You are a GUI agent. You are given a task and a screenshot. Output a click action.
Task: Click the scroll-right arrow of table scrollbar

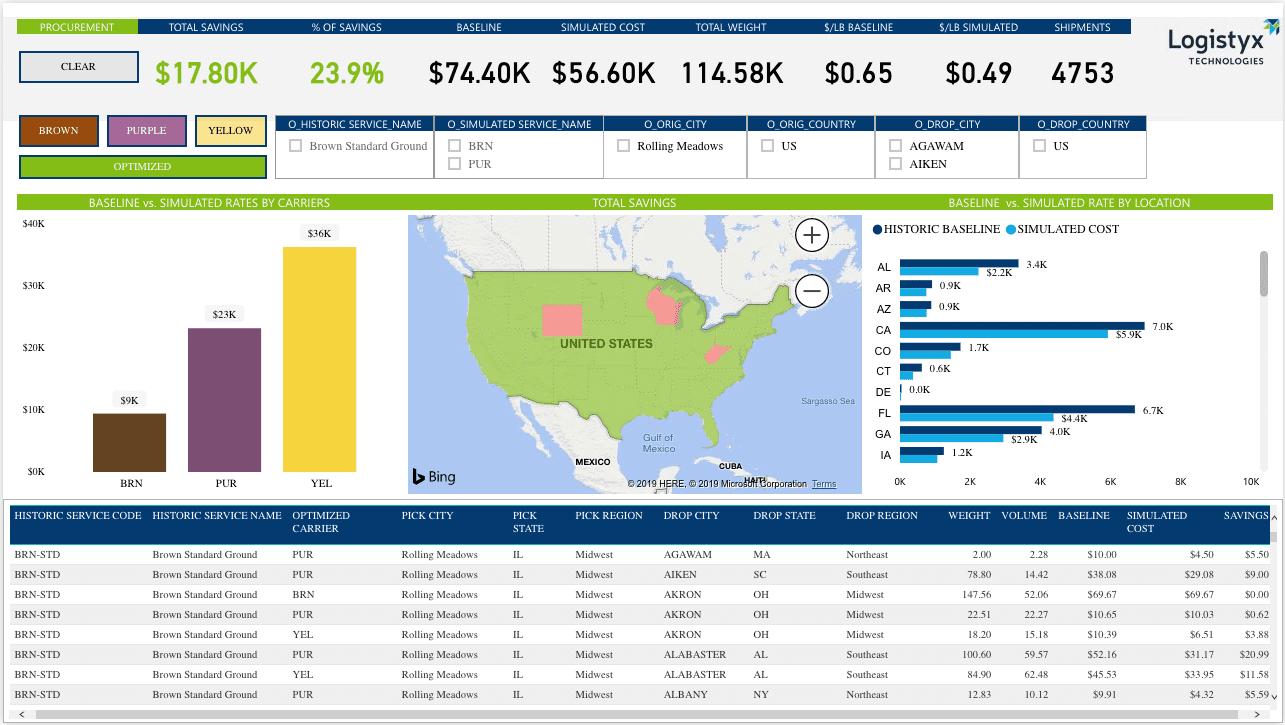point(1257,714)
